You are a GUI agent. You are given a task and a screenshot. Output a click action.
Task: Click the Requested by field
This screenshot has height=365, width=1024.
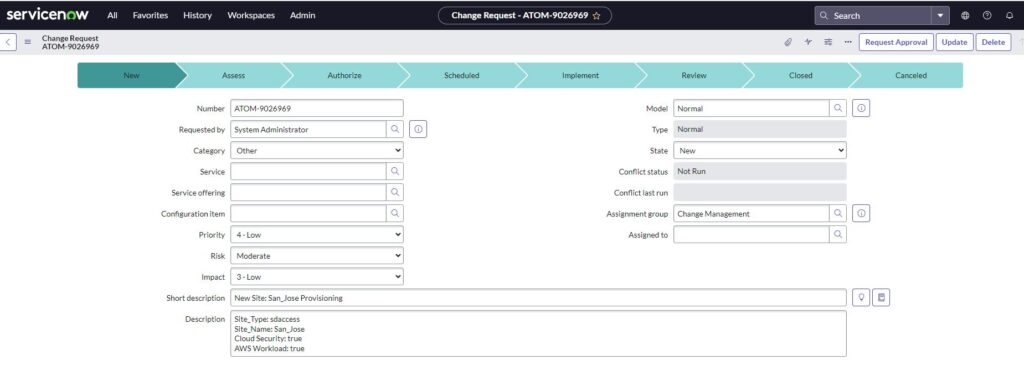click(x=308, y=129)
